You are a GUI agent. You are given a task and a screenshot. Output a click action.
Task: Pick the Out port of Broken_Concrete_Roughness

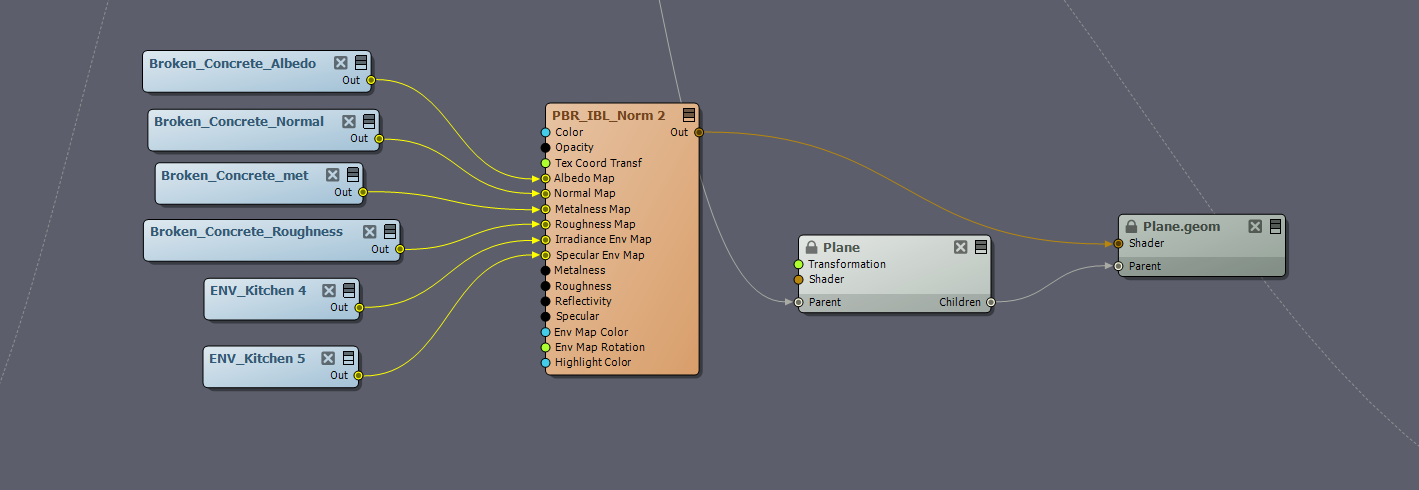click(x=399, y=249)
